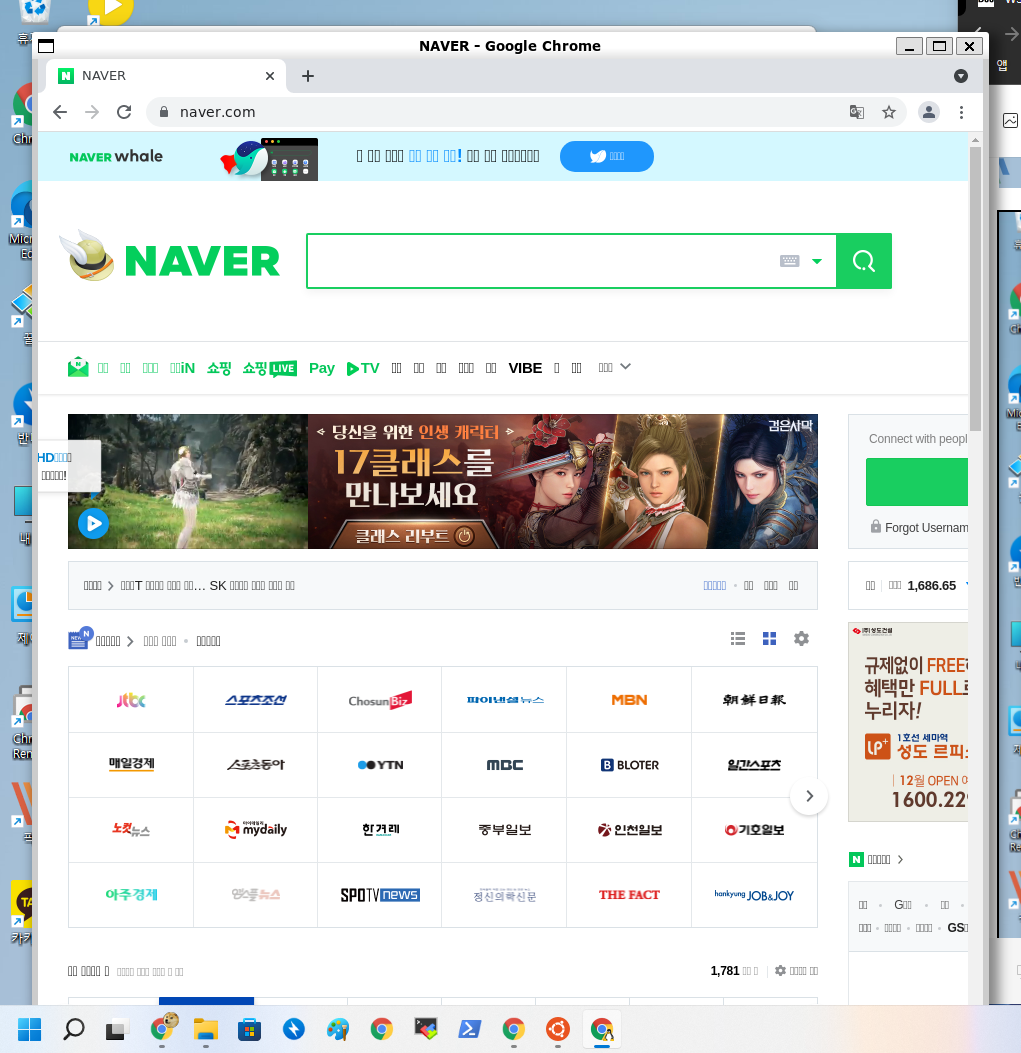Viewport: 1021px width, 1053px height.
Task: Click the Chrome forward arrow button
Action: pos(92,112)
